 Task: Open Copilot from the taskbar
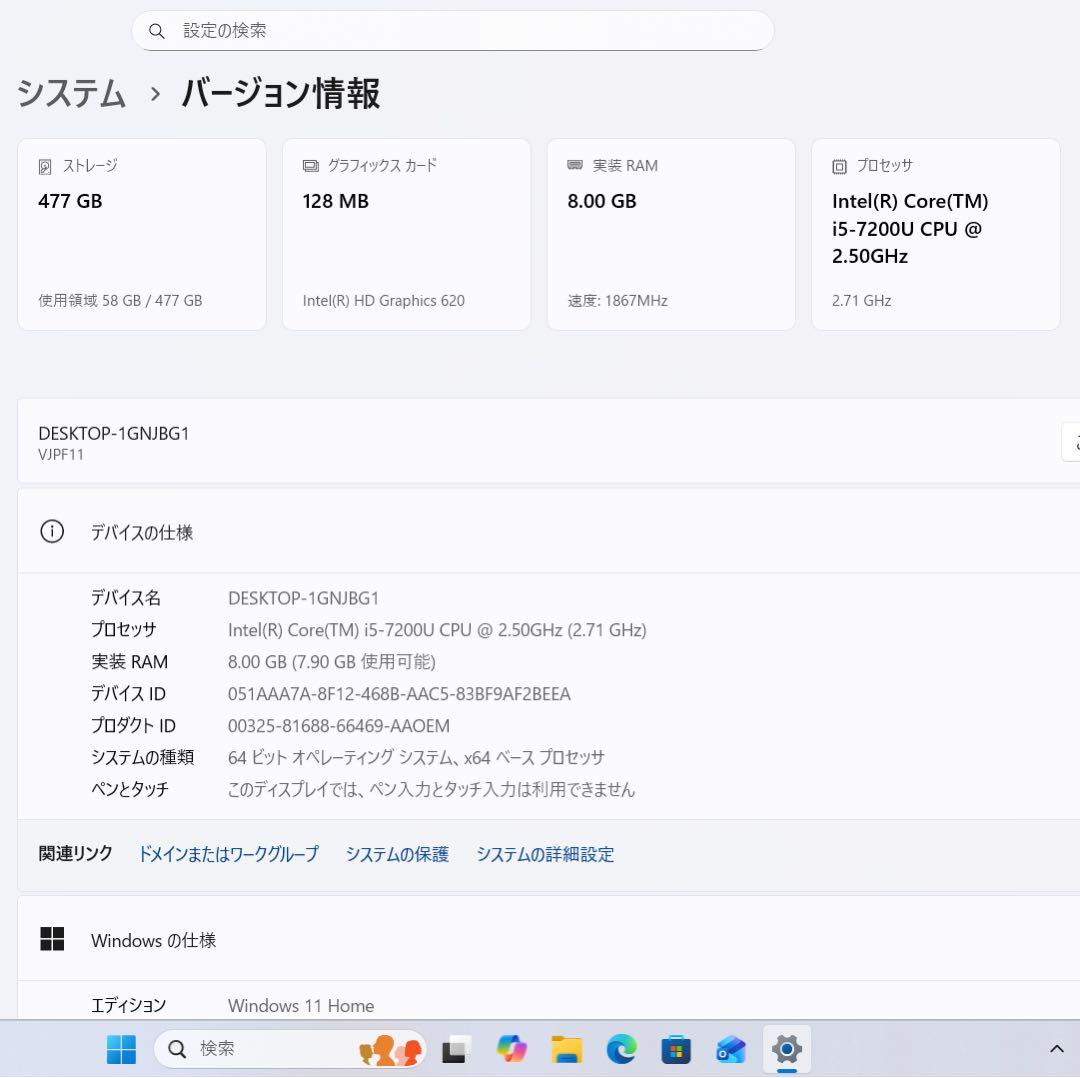pos(511,1049)
